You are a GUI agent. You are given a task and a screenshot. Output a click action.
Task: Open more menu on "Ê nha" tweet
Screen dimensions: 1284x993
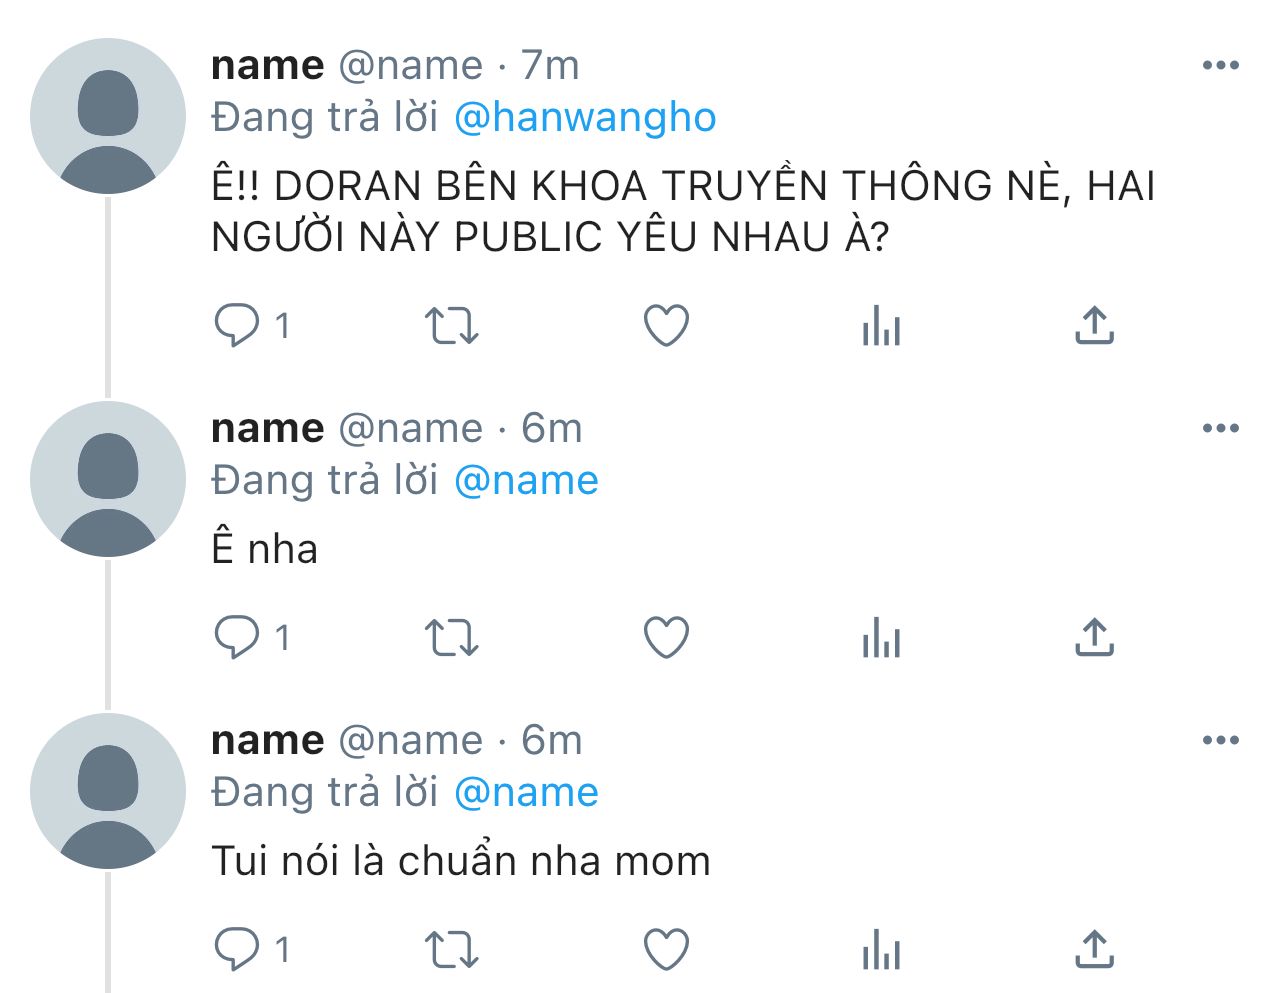[x=1220, y=429]
